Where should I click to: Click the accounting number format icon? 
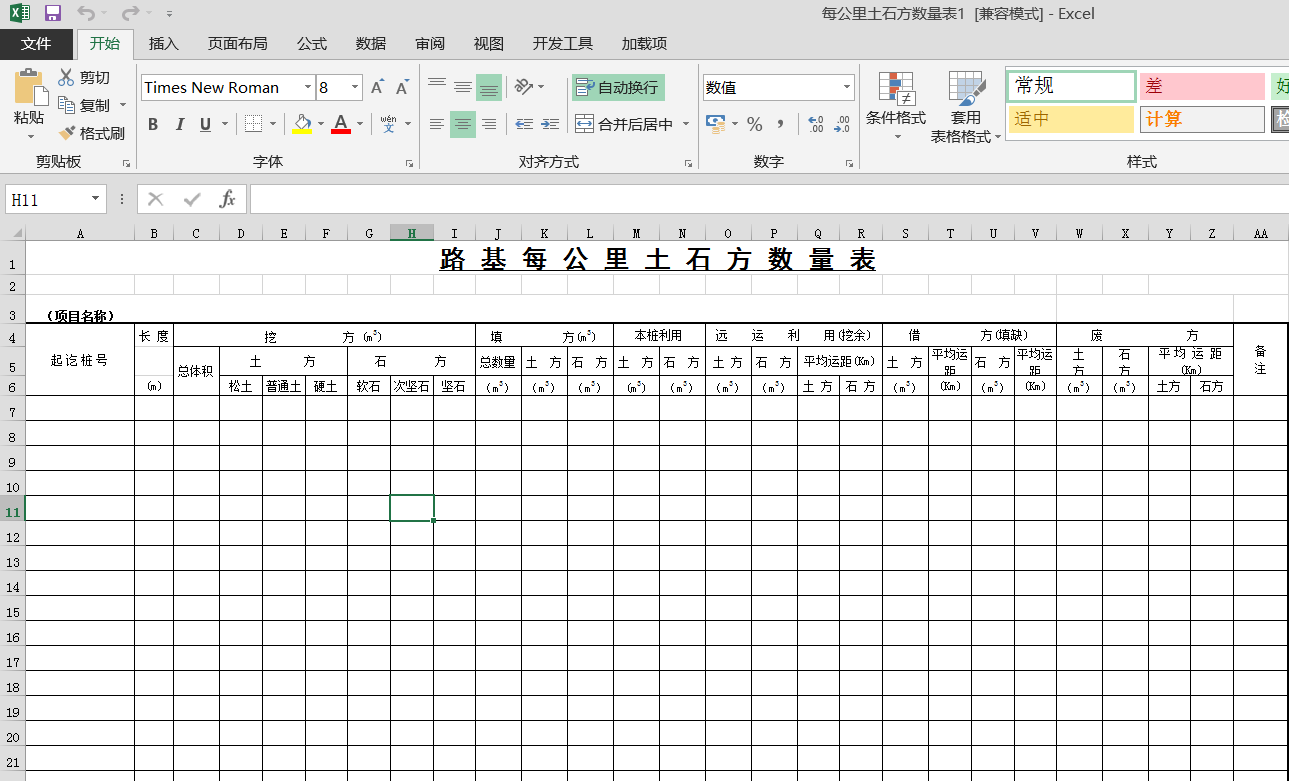(x=715, y=124)
